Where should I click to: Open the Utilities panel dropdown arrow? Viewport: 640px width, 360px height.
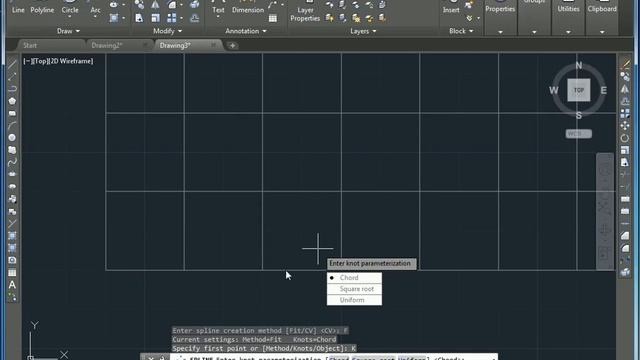(x=568, y=32)
